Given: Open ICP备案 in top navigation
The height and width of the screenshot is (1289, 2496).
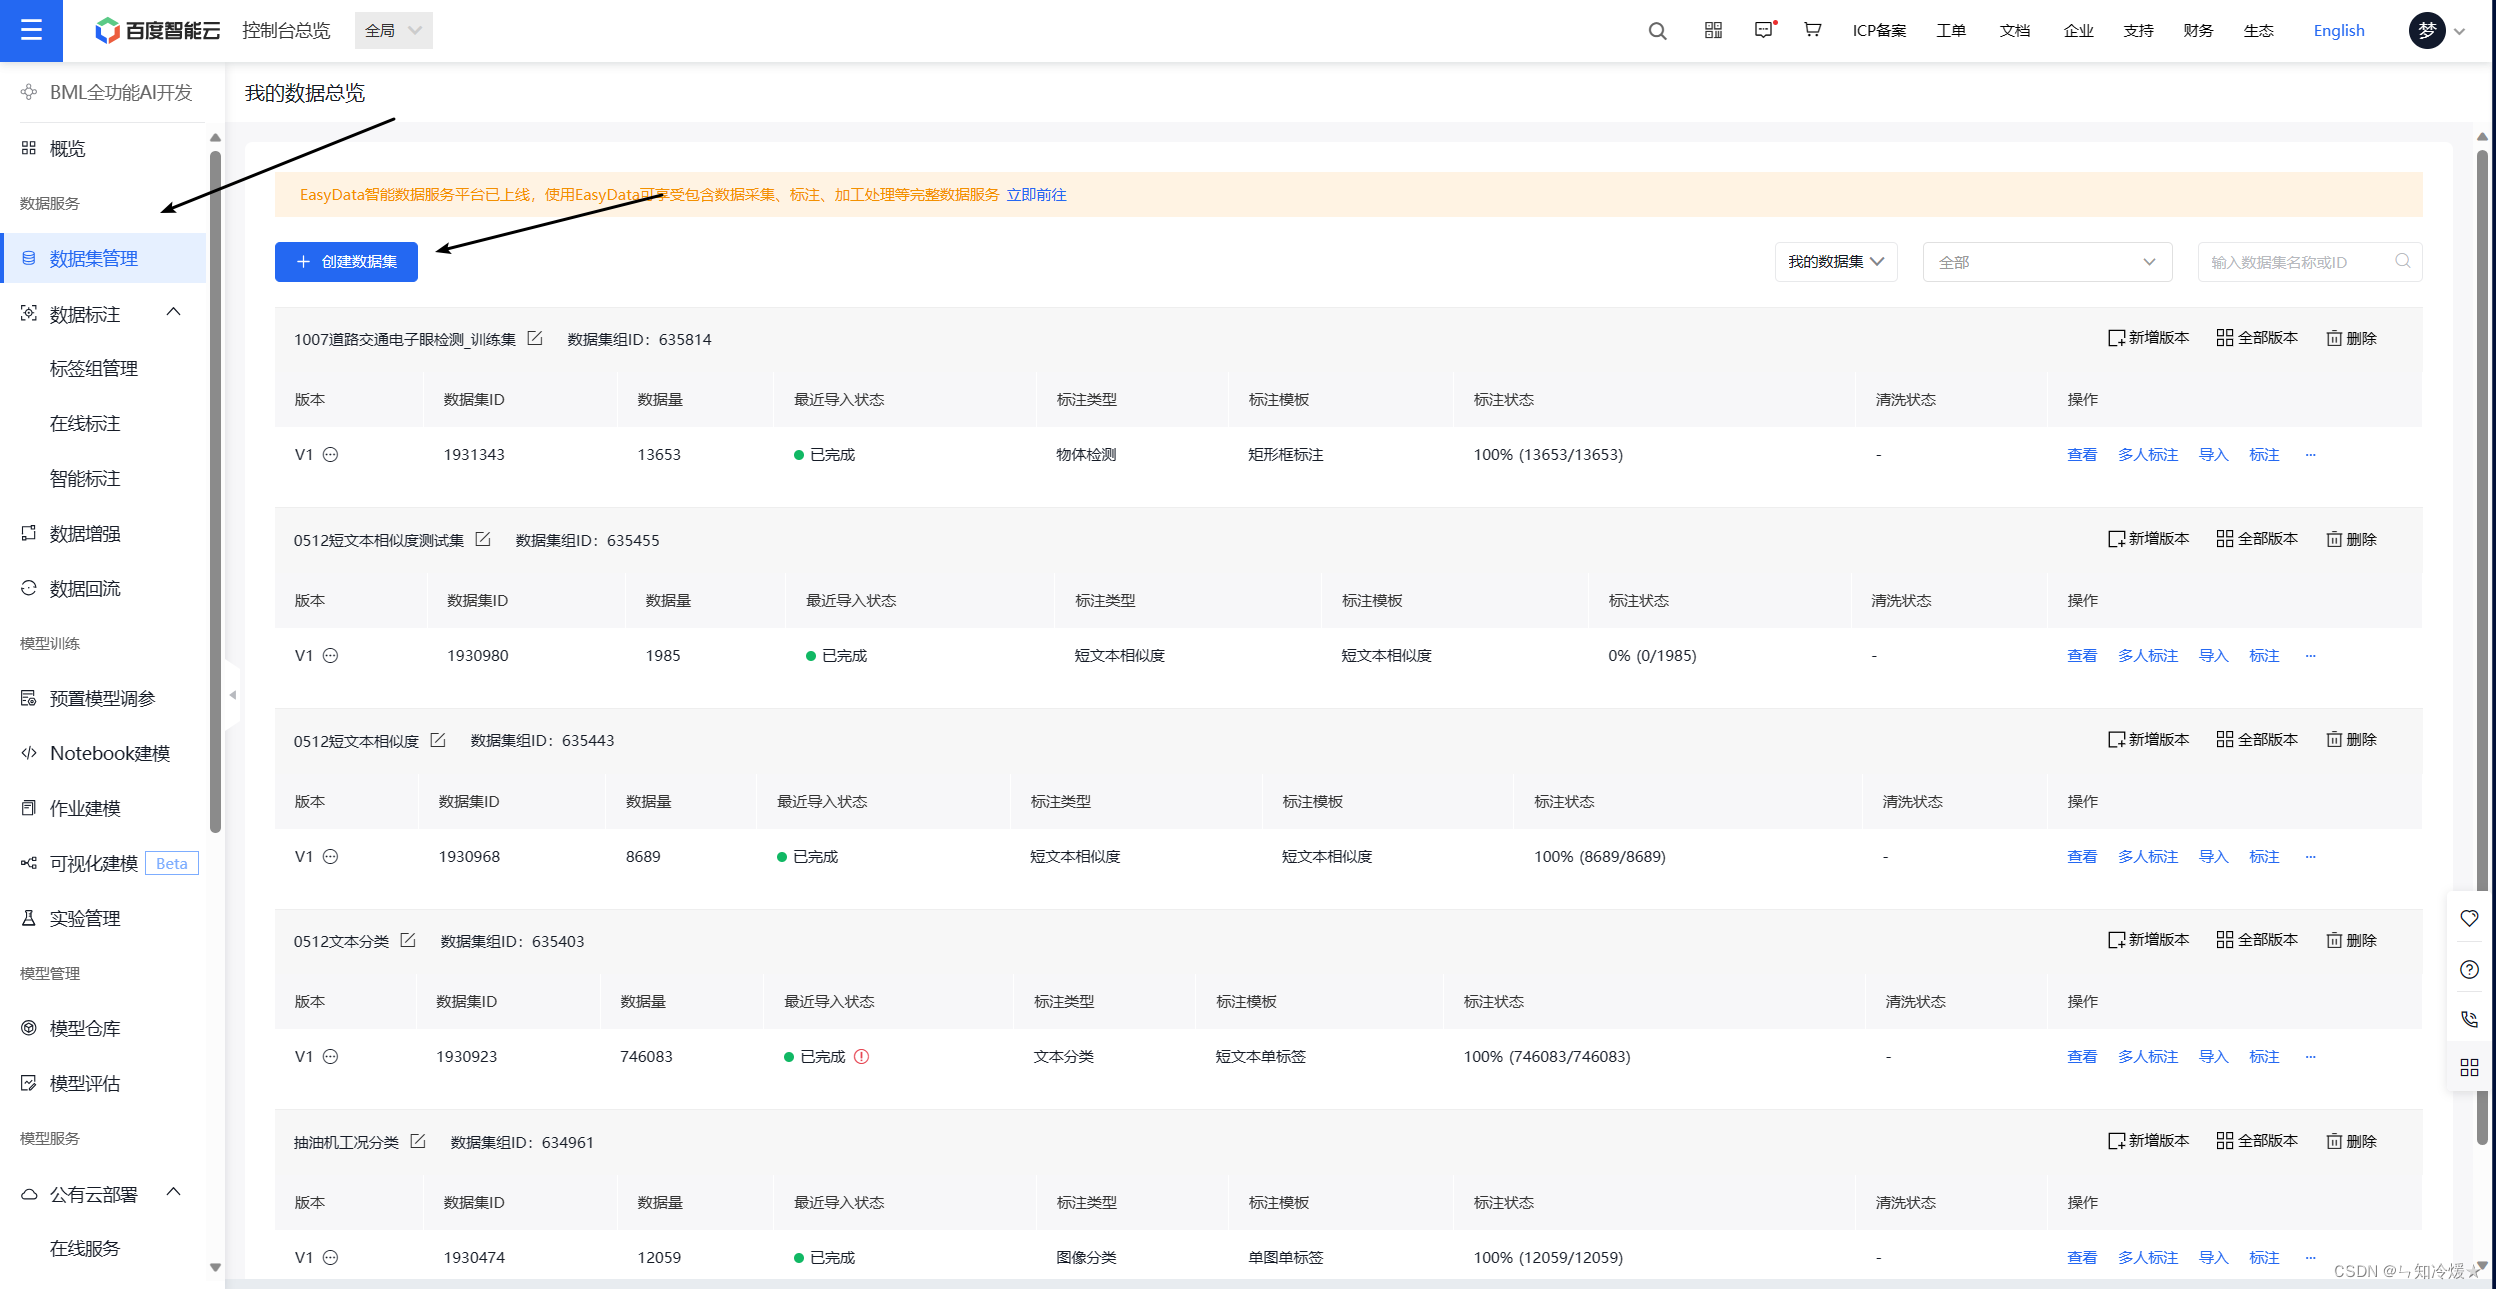Looking at the screenshot, I should coord(1879,31).
